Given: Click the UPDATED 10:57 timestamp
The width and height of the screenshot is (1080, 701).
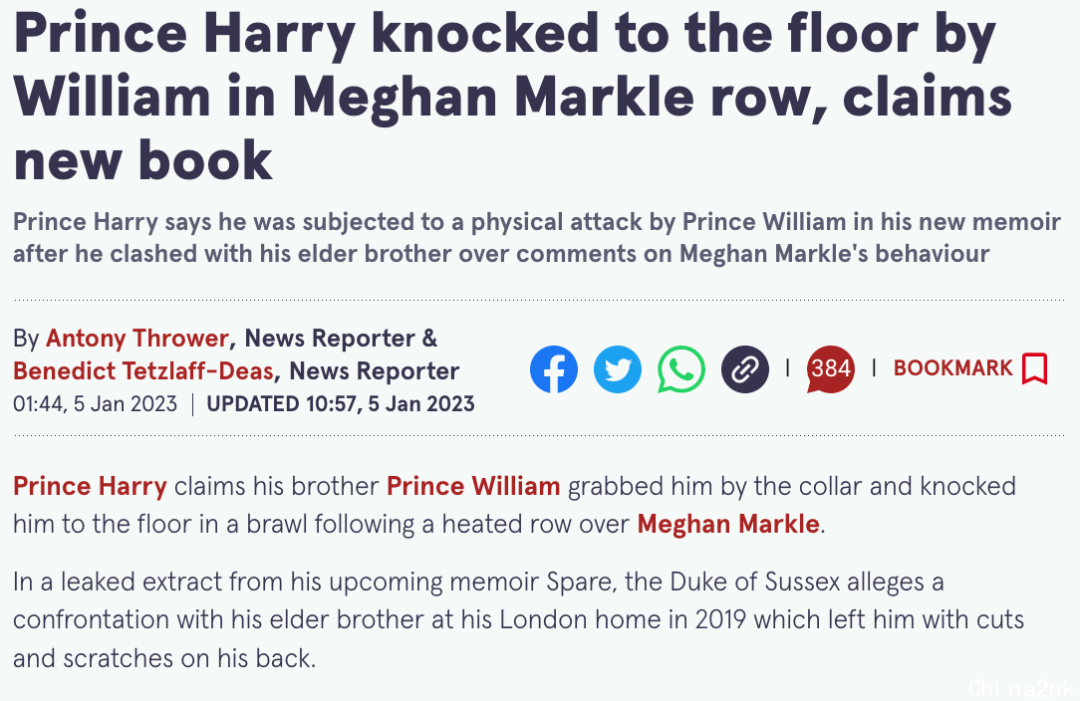Looking at the screenshot, I should (340, 404).
